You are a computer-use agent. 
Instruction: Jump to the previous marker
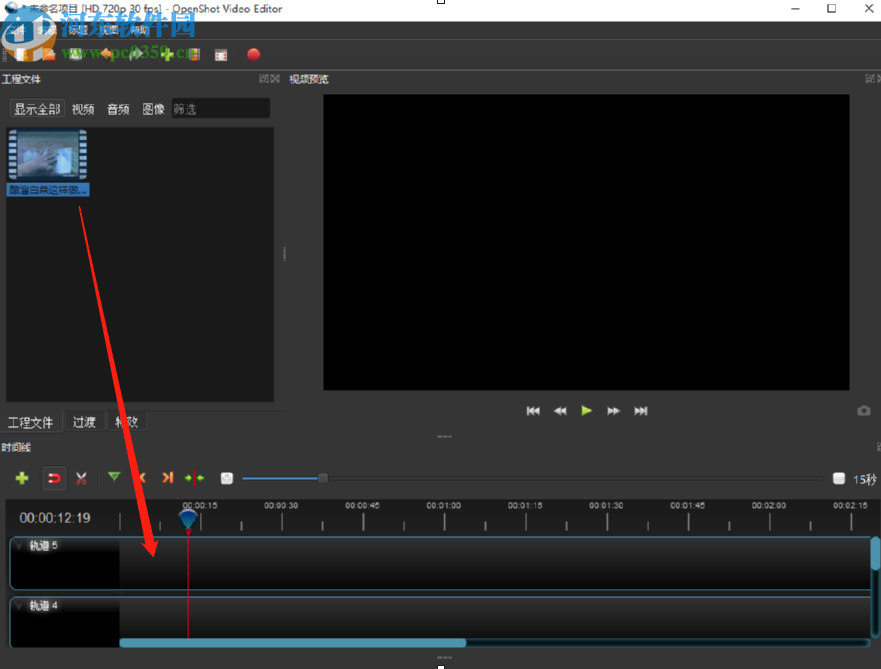pyautogui.click(x=142, y=477)
